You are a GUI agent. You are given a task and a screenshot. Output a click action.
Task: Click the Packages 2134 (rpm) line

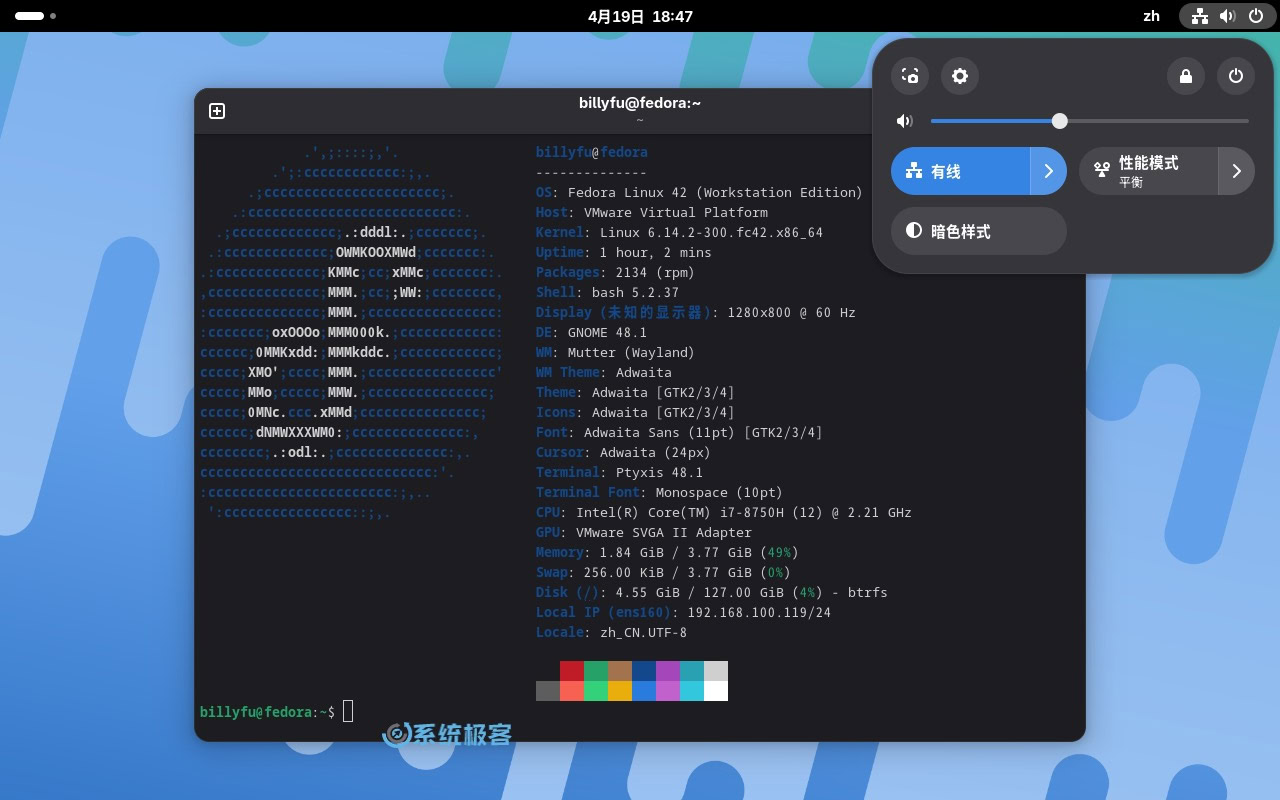[x=615, y=272]
